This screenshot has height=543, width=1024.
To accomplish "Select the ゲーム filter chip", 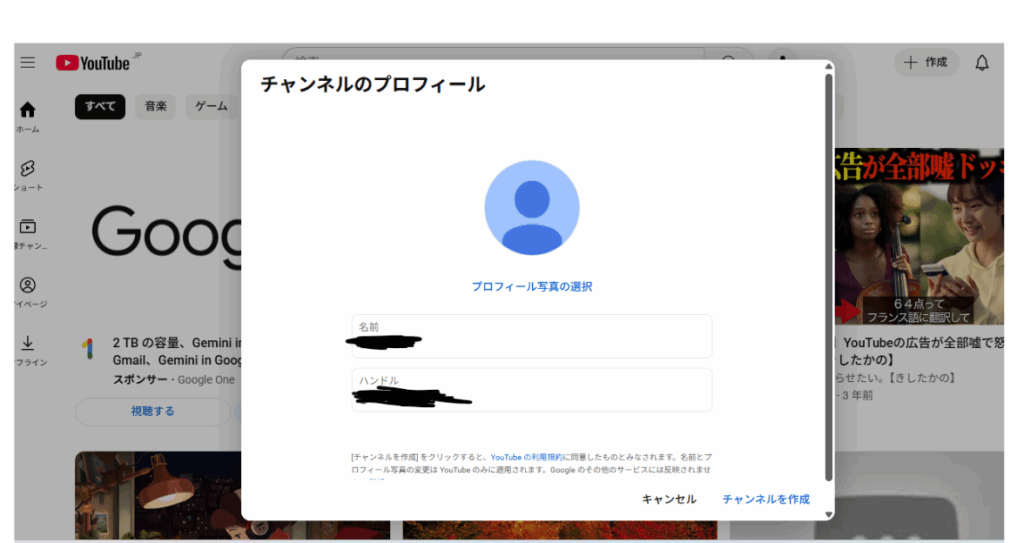I will coord(211,106).
